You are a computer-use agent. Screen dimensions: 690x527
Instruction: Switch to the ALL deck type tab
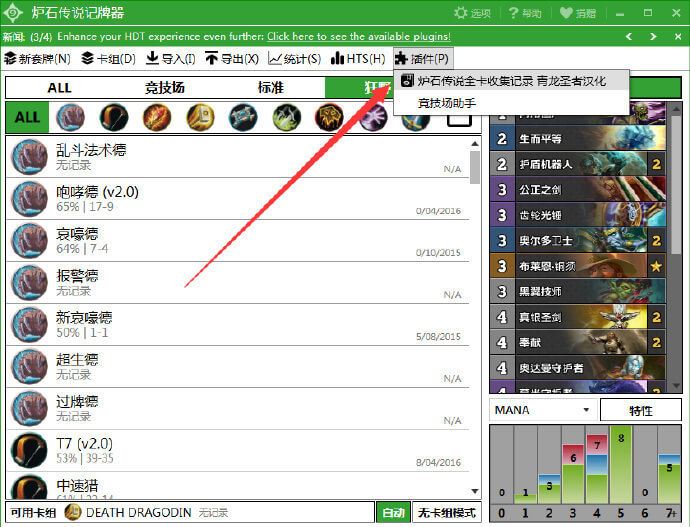tap(59, 88)
